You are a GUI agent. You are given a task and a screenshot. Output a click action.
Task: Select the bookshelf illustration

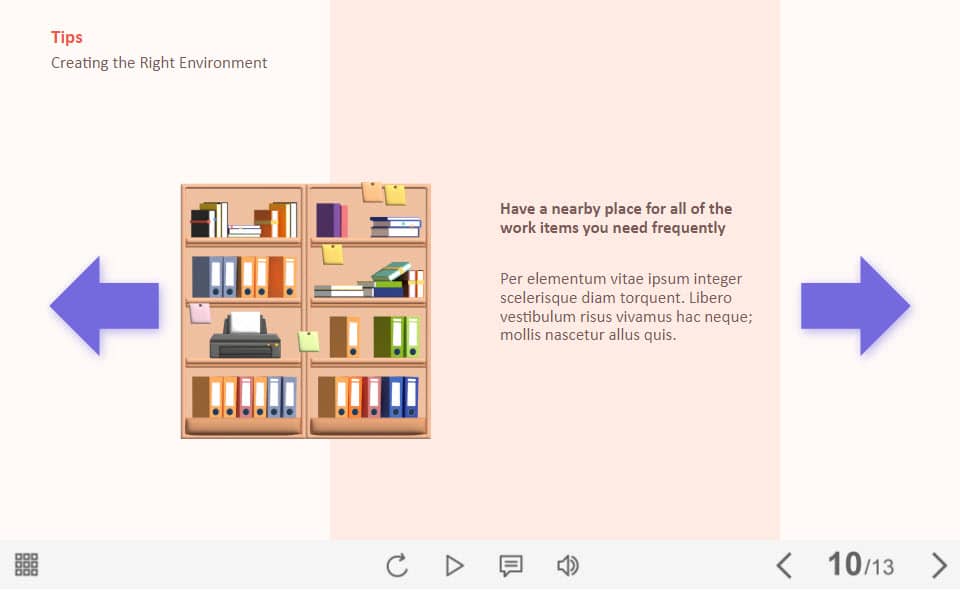point(305,311)
